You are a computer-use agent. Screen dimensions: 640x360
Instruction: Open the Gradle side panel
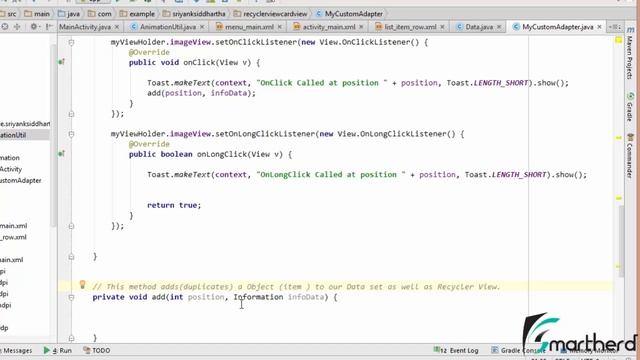coord(630,107)
